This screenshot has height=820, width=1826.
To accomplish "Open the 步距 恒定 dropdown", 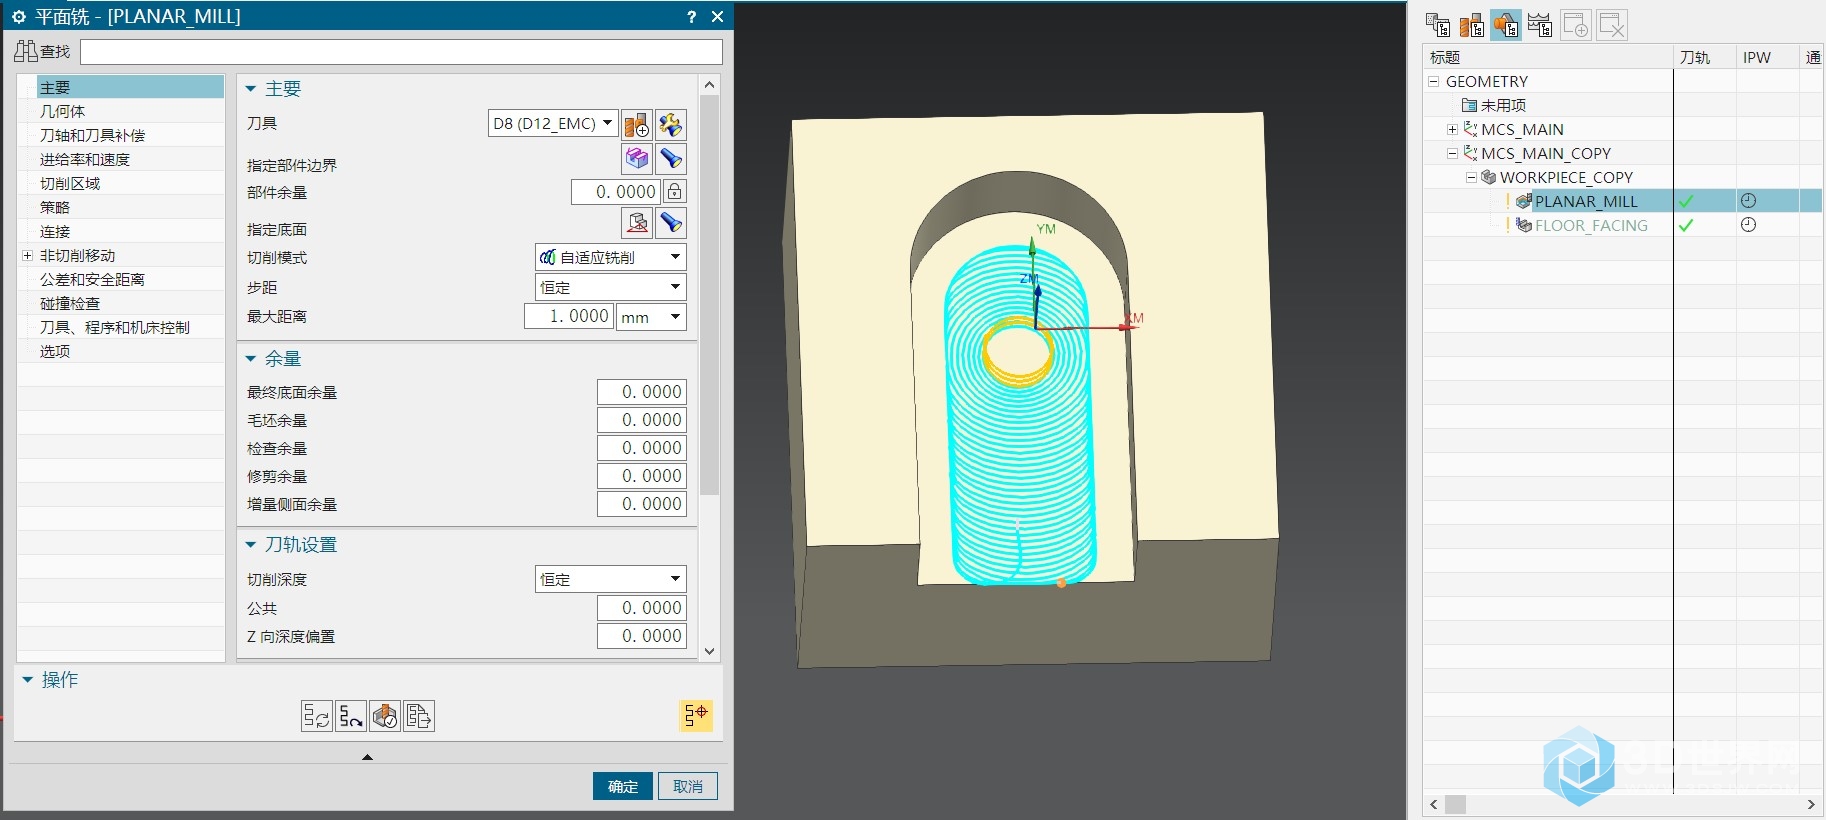I will (x=611, y=287).
